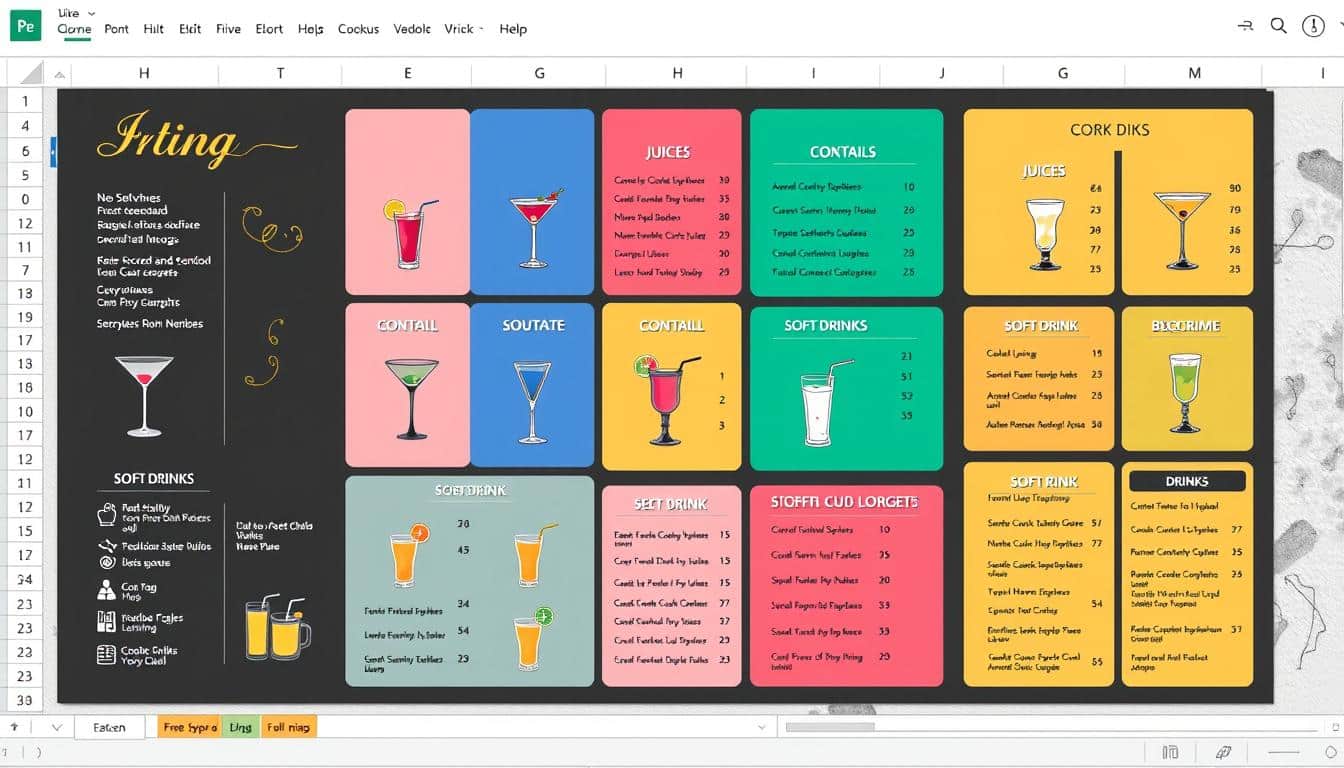Image resolution: width=1344 pixels, height=768 pixels.
Task: Expand the sheet list chevron at bottom left
Action: (x=56, y=727)
